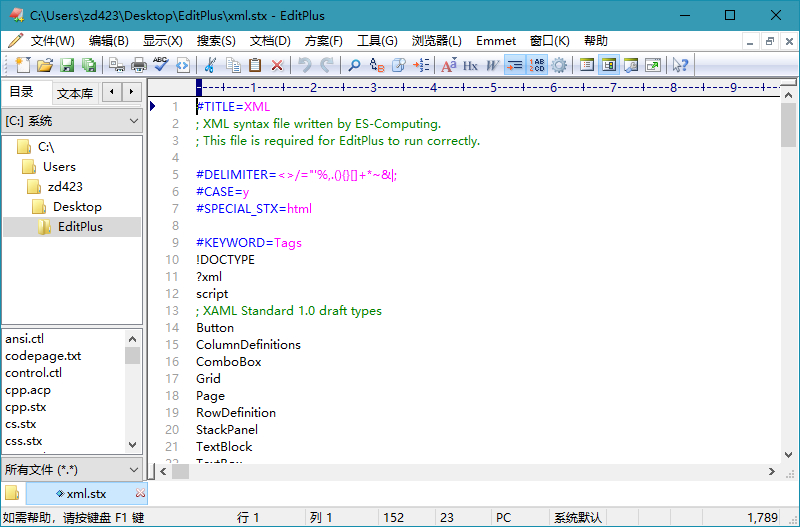Switch to the 文本库 side tab

point(75,93)
